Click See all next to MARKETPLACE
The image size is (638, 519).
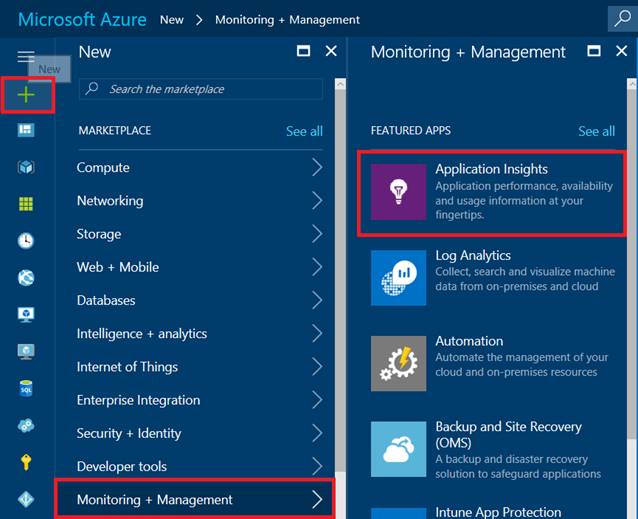pyautogui.click(x=304, y=131)
